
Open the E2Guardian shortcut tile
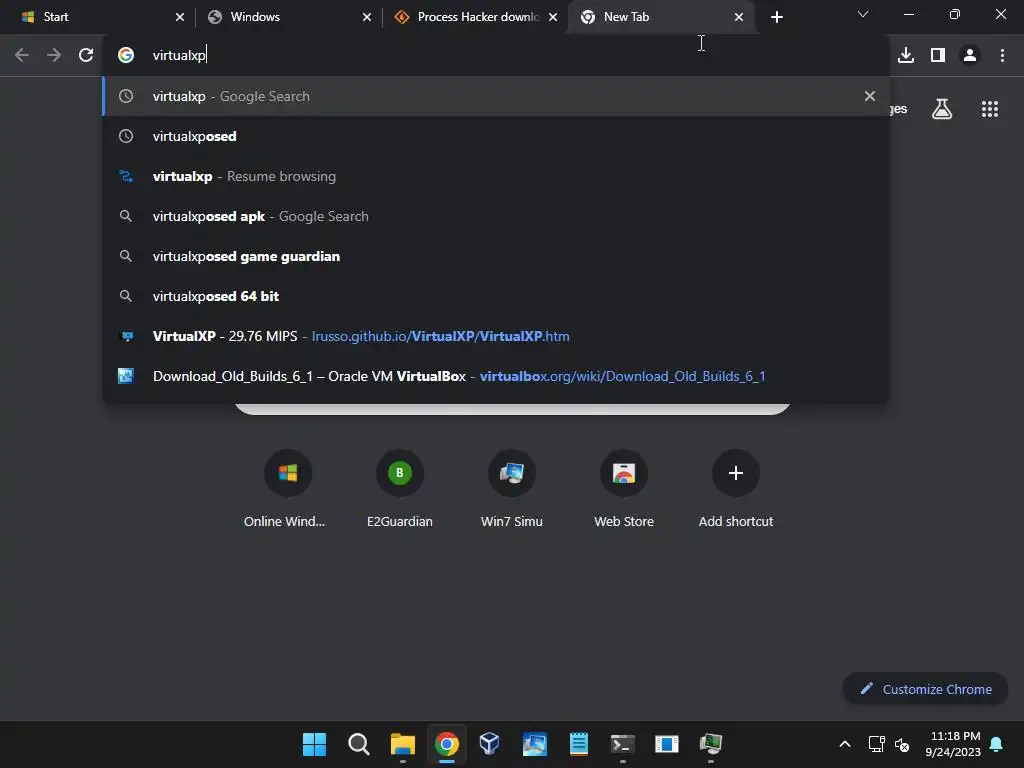[400, 488]
